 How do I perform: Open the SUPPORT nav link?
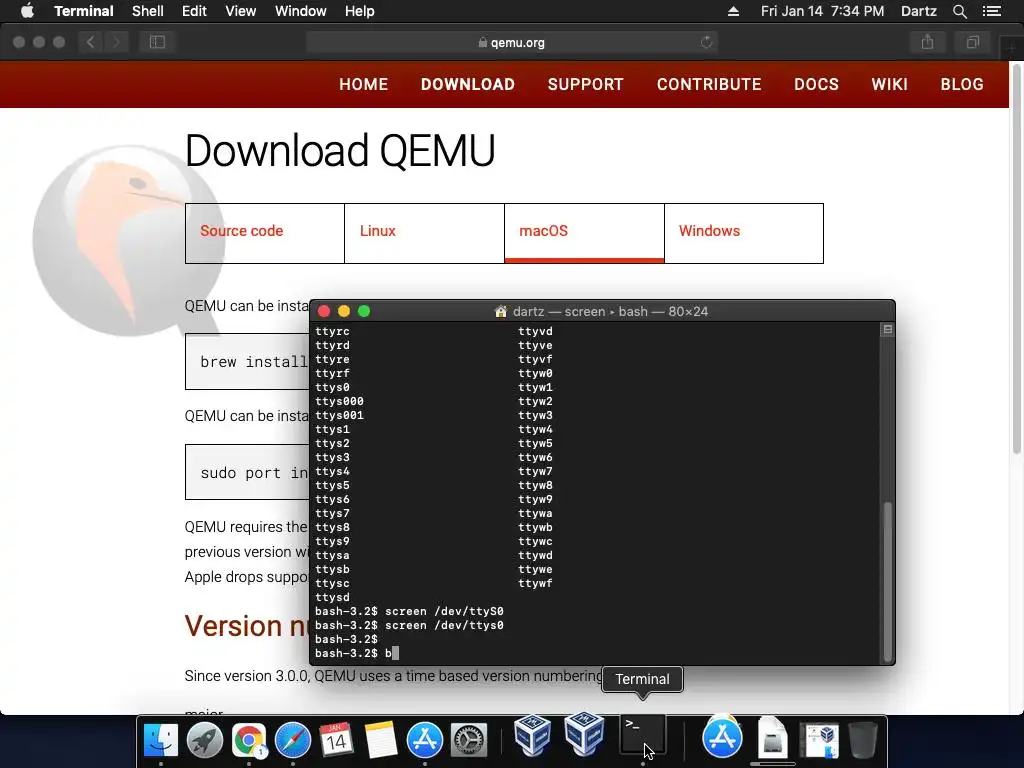click(x=586, y=84)
